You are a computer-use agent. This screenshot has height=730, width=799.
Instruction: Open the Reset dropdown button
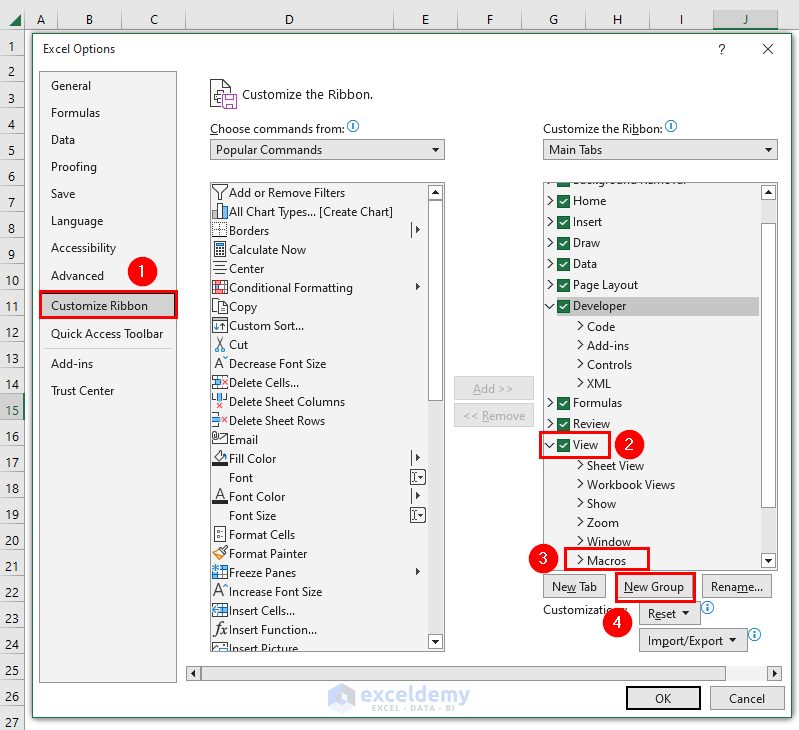pos(670,613)
